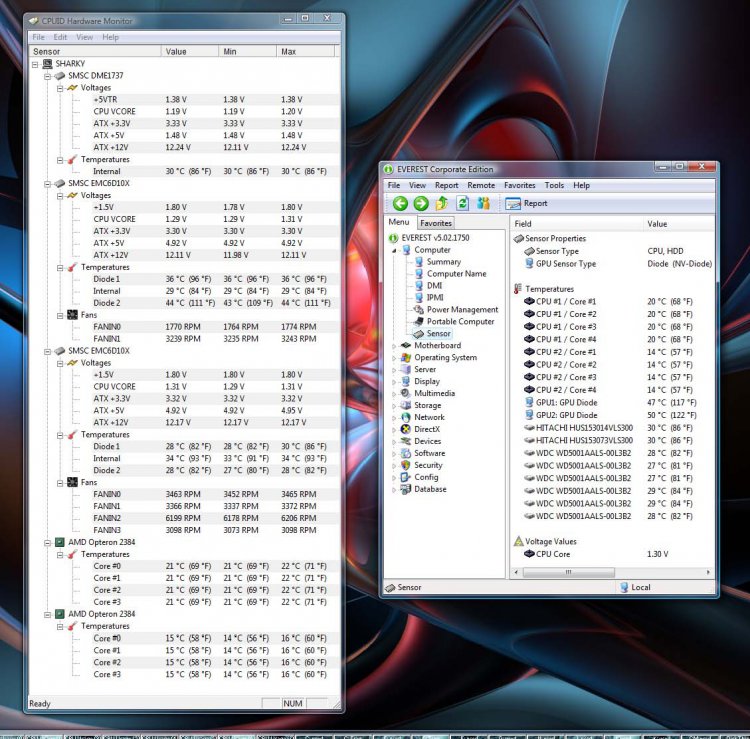
Task: Click the Display icon in EVEREST tree
Action: click(406, 381)
